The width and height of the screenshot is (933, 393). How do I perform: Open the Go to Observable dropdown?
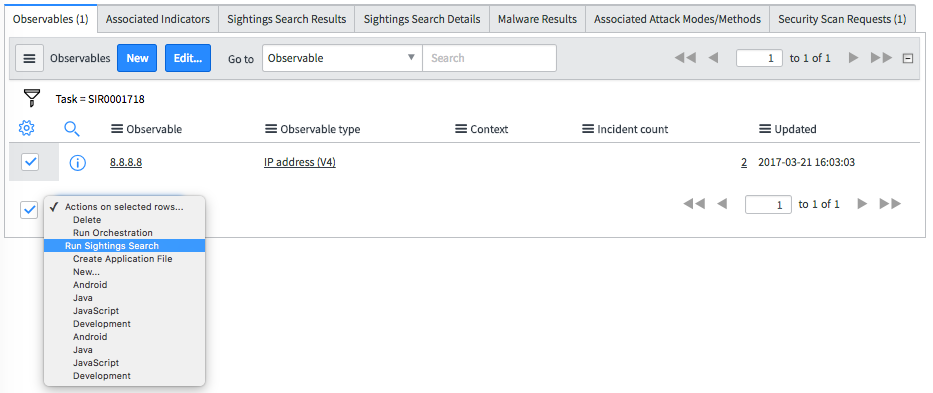click(342, 58)
